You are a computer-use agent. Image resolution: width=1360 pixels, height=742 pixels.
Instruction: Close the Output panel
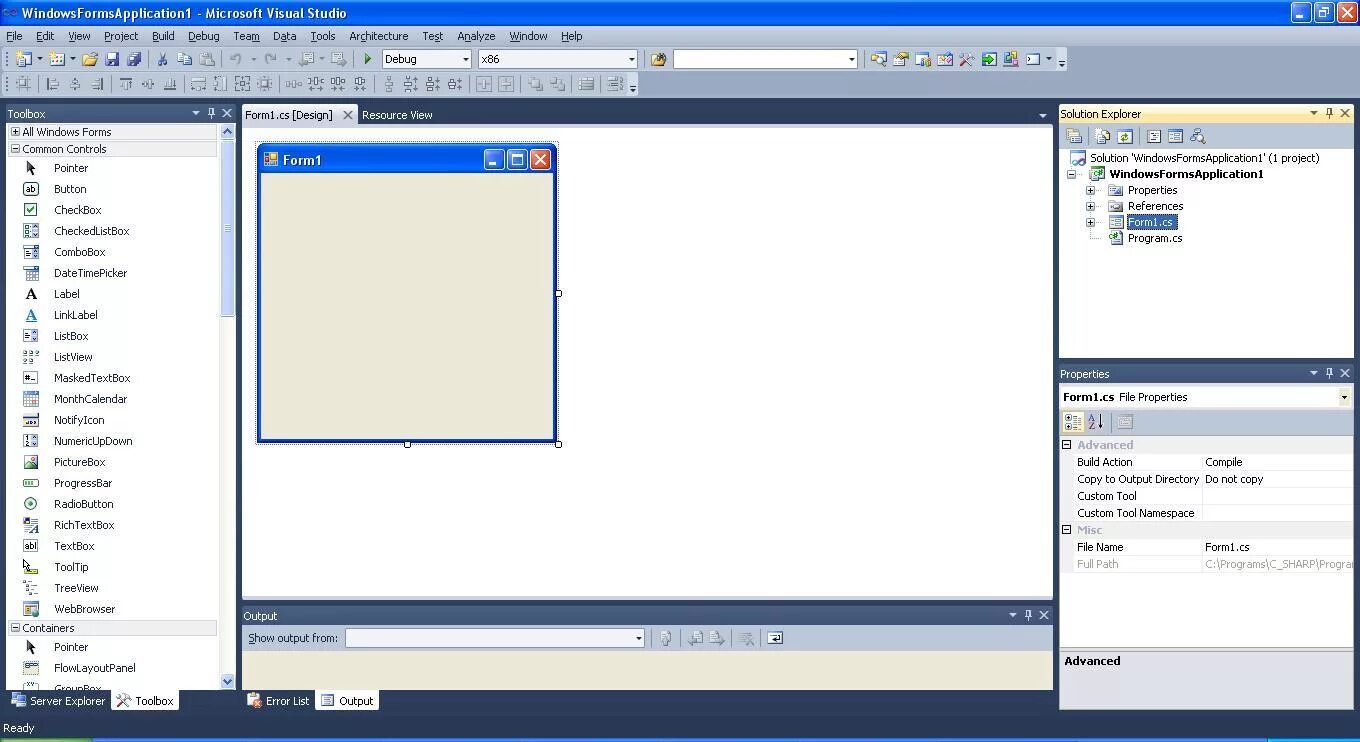click(x=1044, y=615)
